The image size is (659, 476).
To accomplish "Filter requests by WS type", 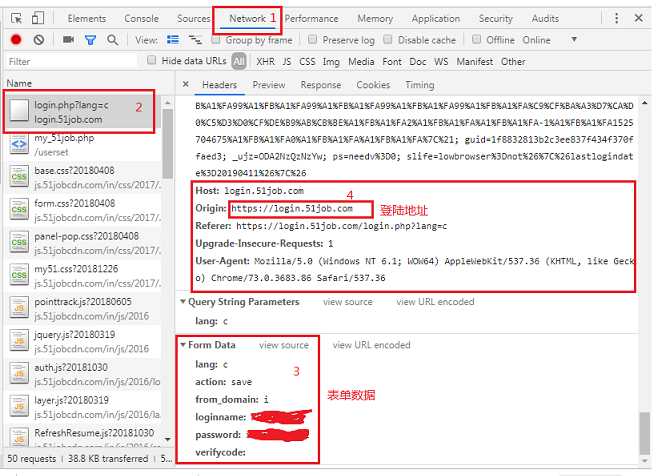I will click(x=441, y=62).
